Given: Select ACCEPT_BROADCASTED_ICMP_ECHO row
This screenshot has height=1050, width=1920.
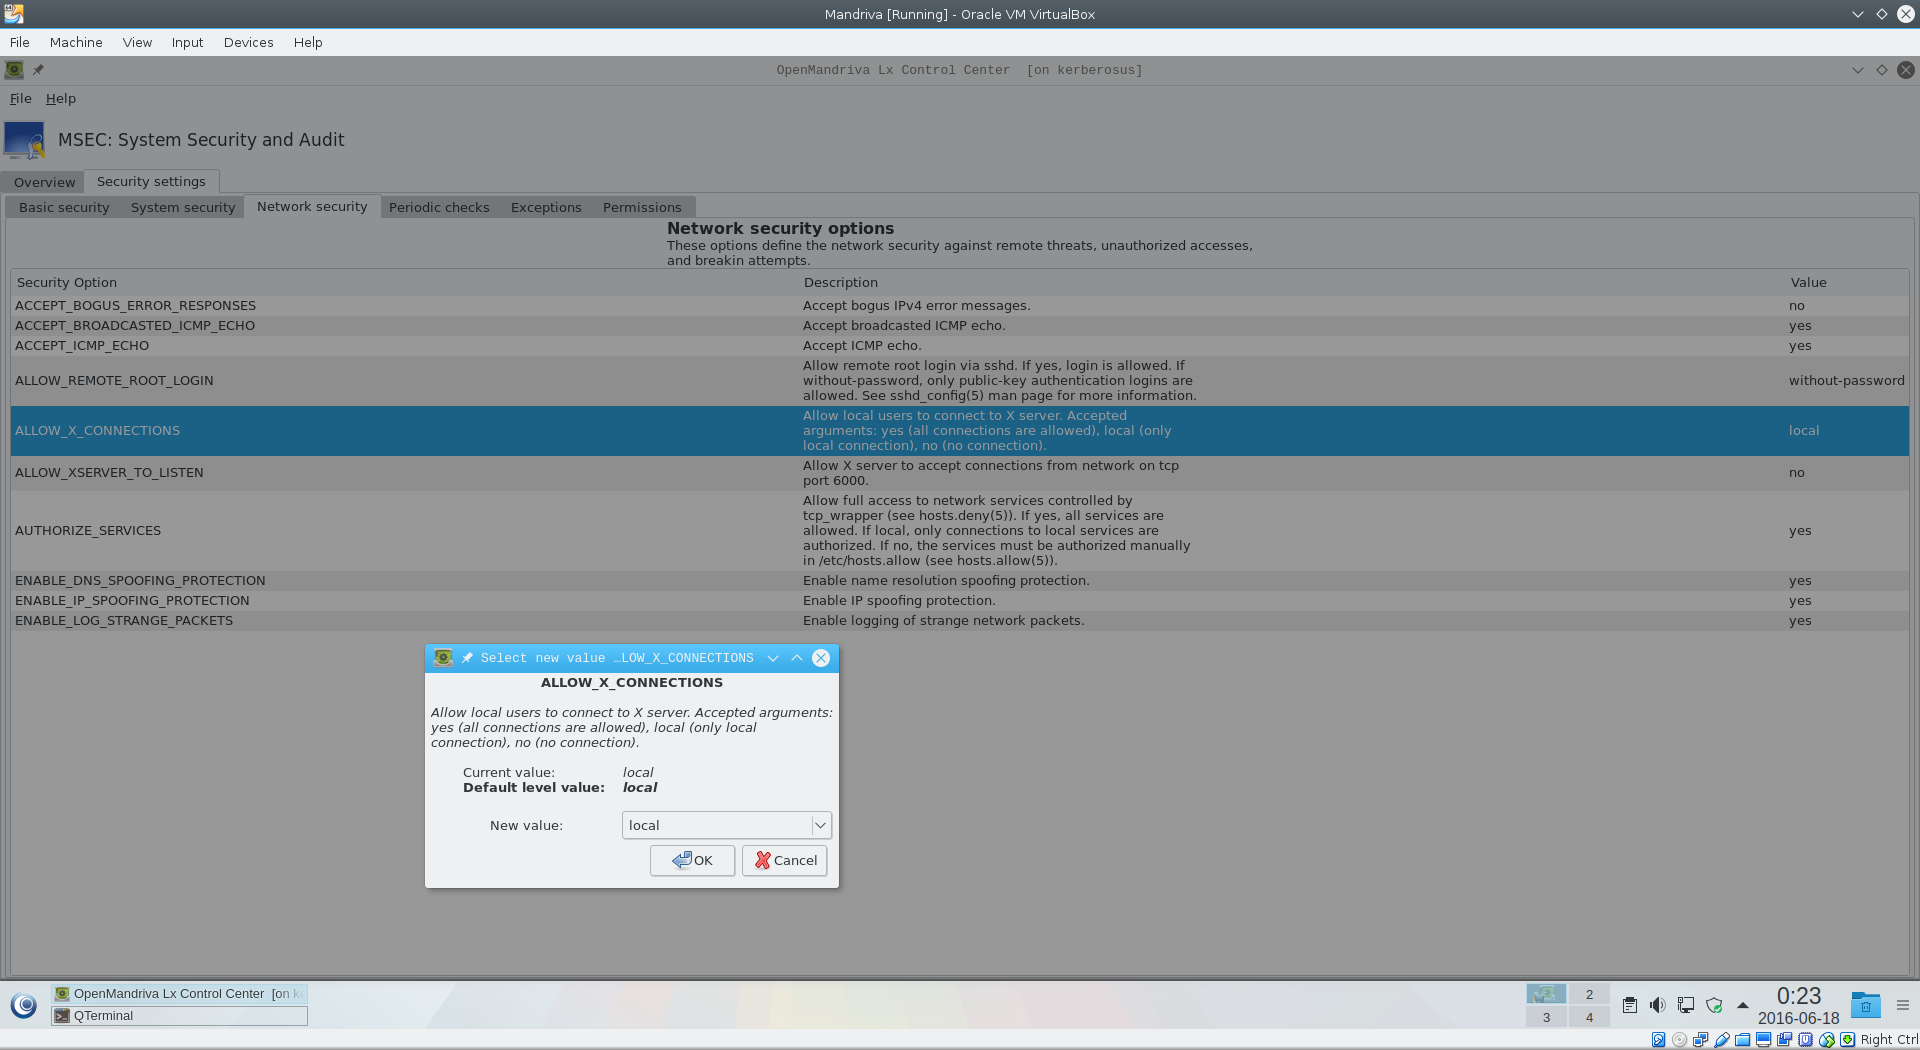Looking at the screenshot, I should pos(960,326).
